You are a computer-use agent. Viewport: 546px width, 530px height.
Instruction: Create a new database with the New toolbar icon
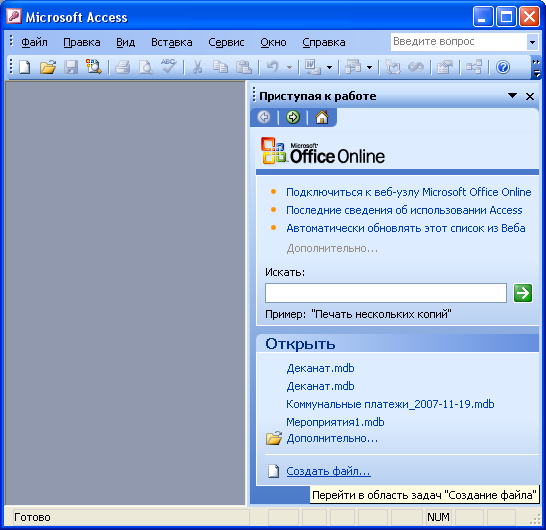pyautogui.click(x=24, y=67)
